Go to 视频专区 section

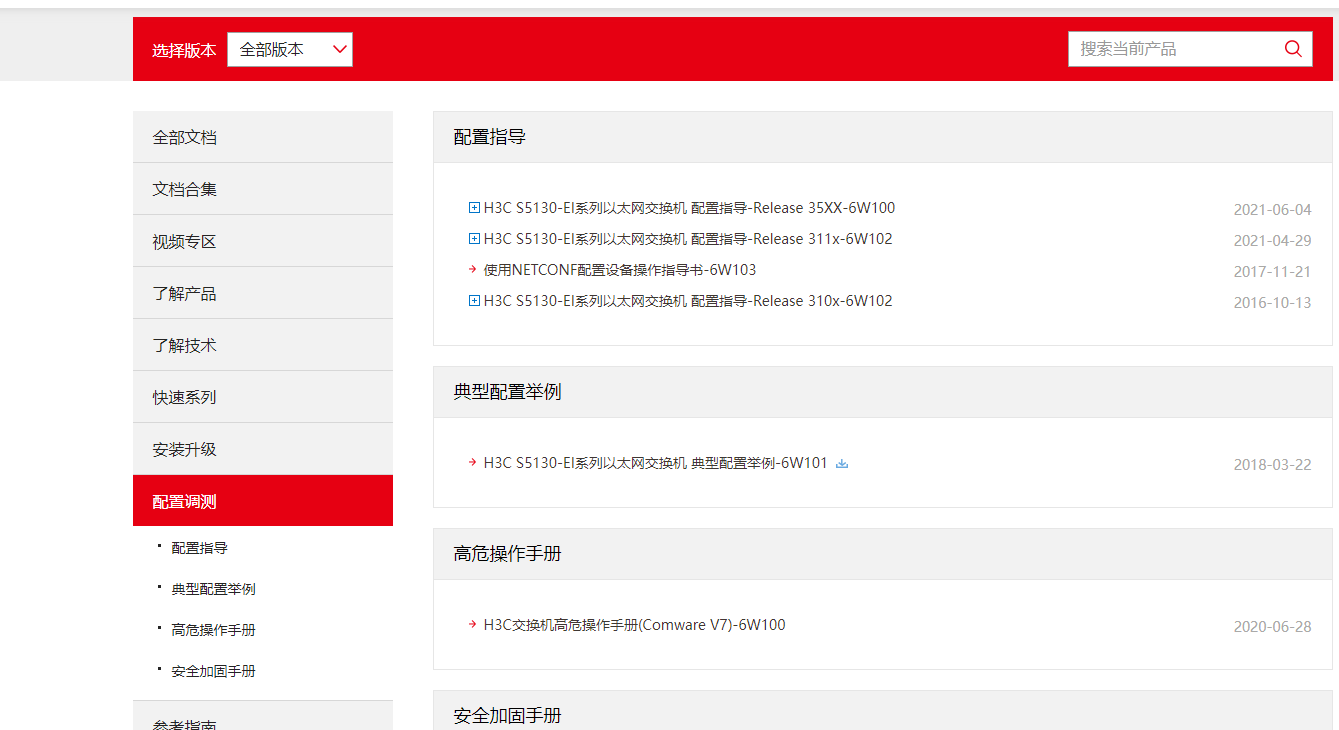[x=263, y=241]
